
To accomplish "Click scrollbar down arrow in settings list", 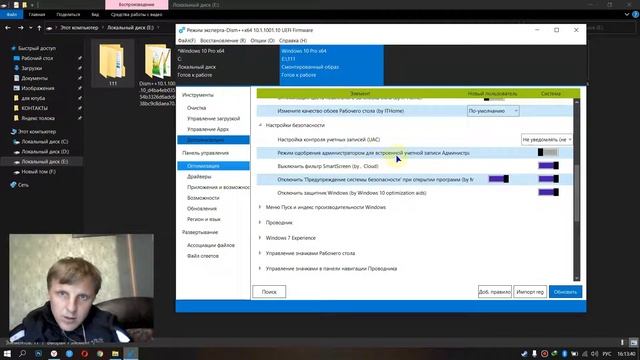I will point(577,278).
